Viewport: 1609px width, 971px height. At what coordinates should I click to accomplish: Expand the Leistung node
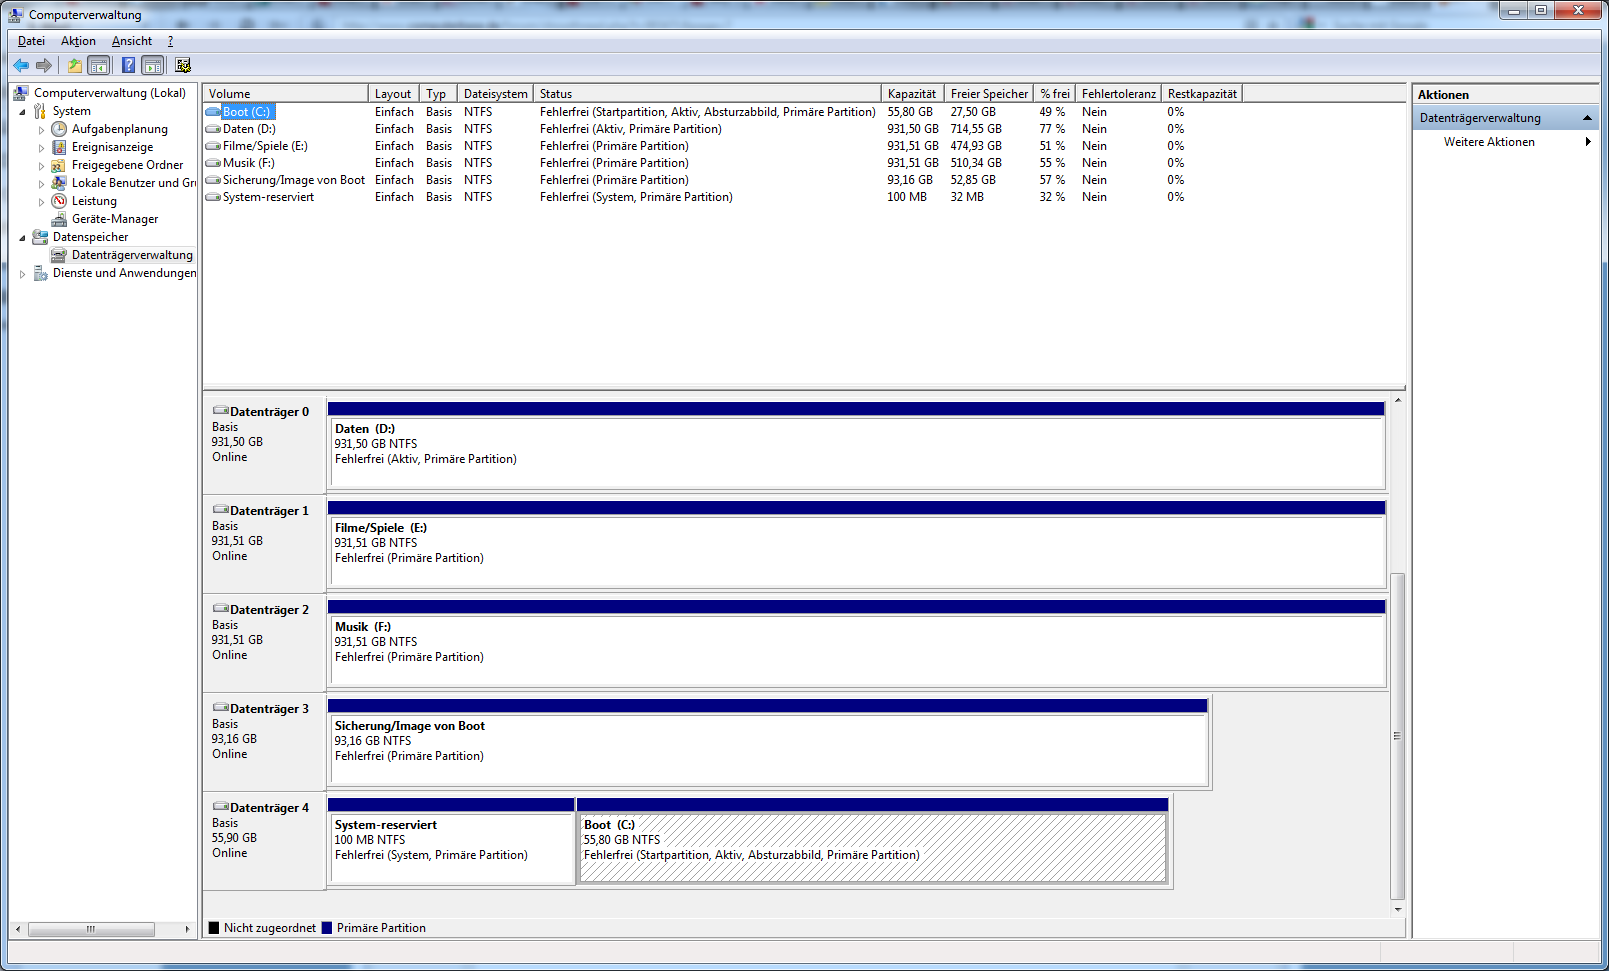pos(42,202)
